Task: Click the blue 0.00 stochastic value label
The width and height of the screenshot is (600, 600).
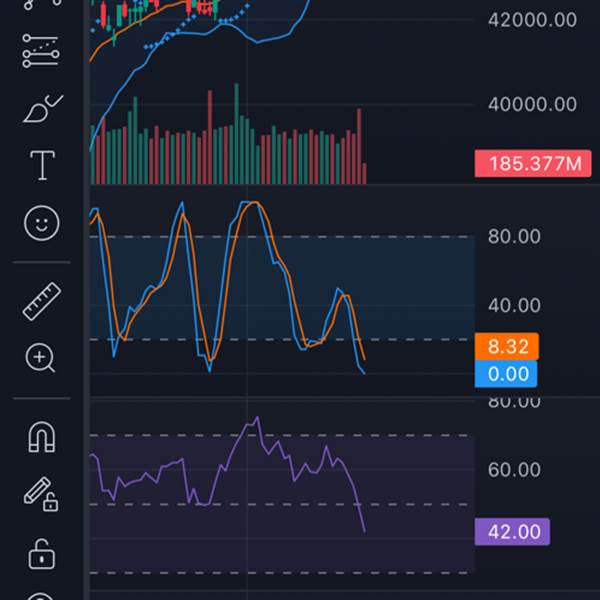Action: coord(505,374)
